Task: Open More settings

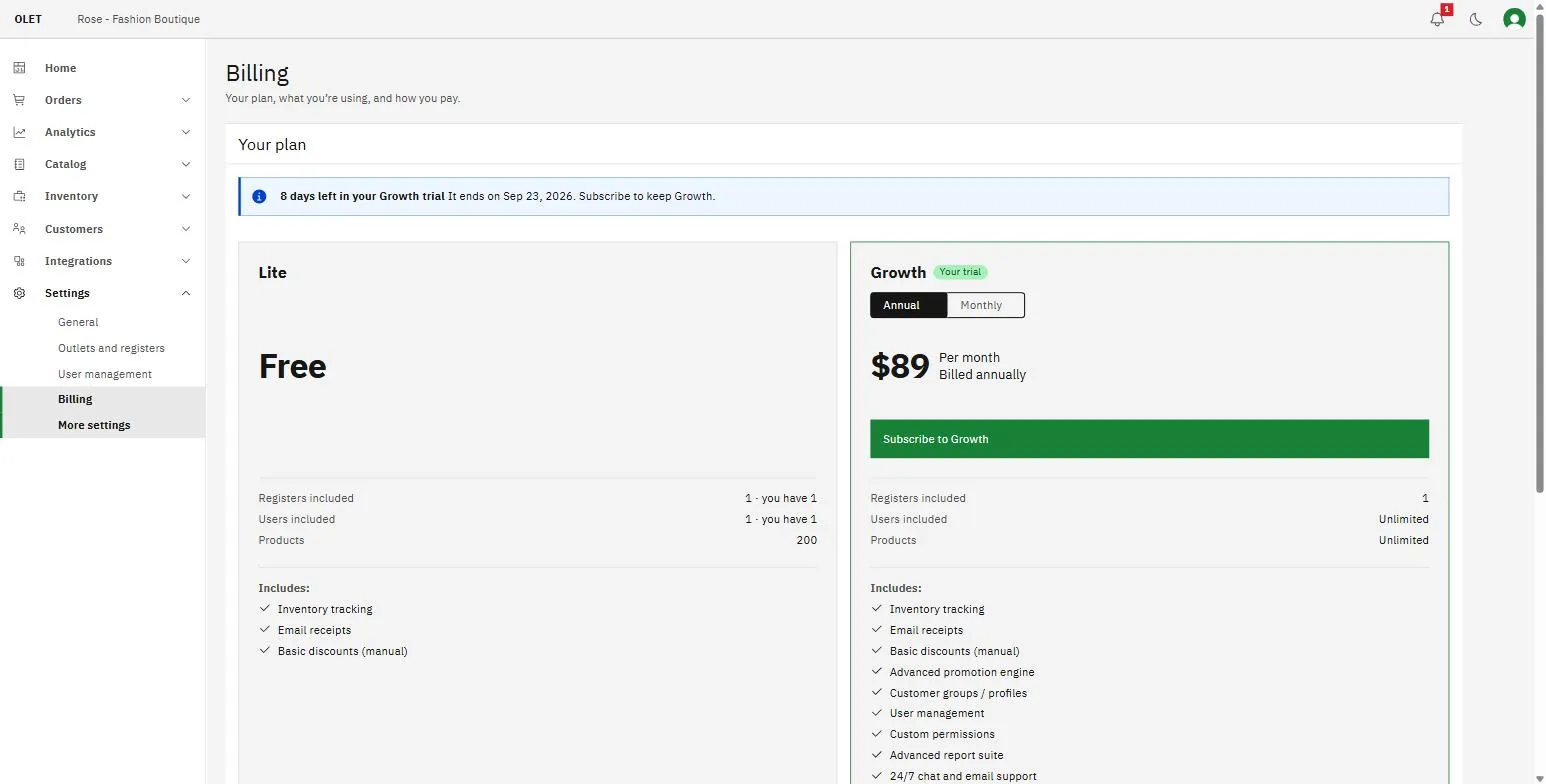Action: pyautogui.click(x=102, y=425)
